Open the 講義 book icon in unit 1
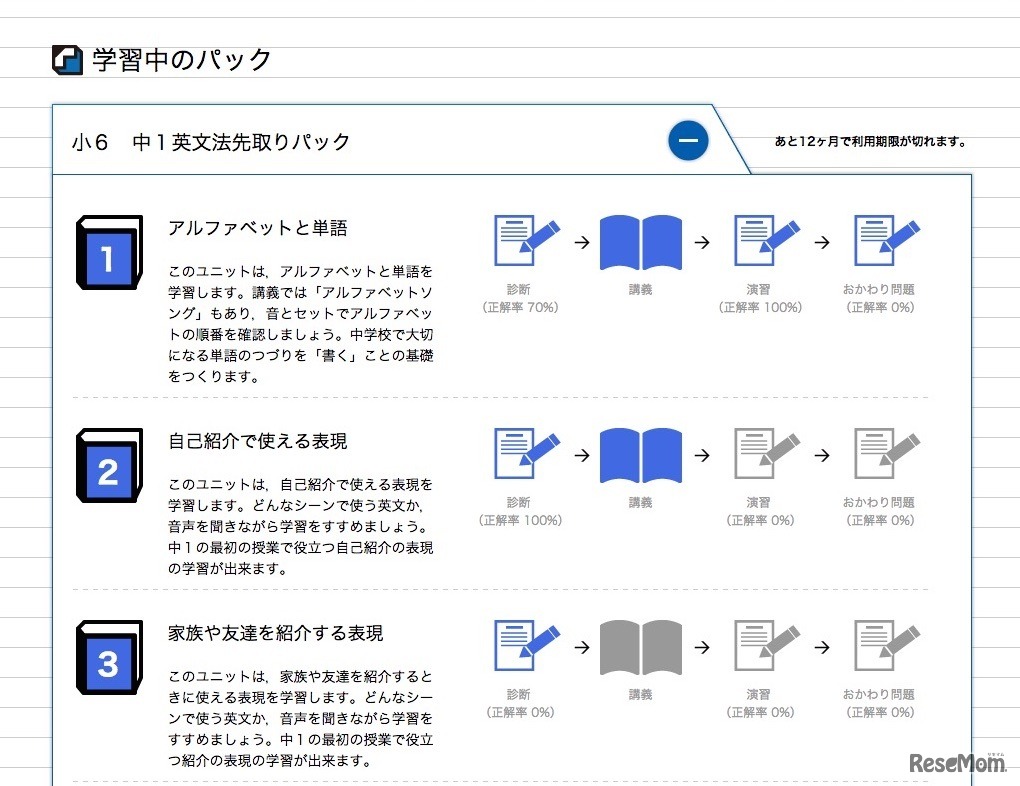This screenshot has width=1020, height=786. [640, 240]
